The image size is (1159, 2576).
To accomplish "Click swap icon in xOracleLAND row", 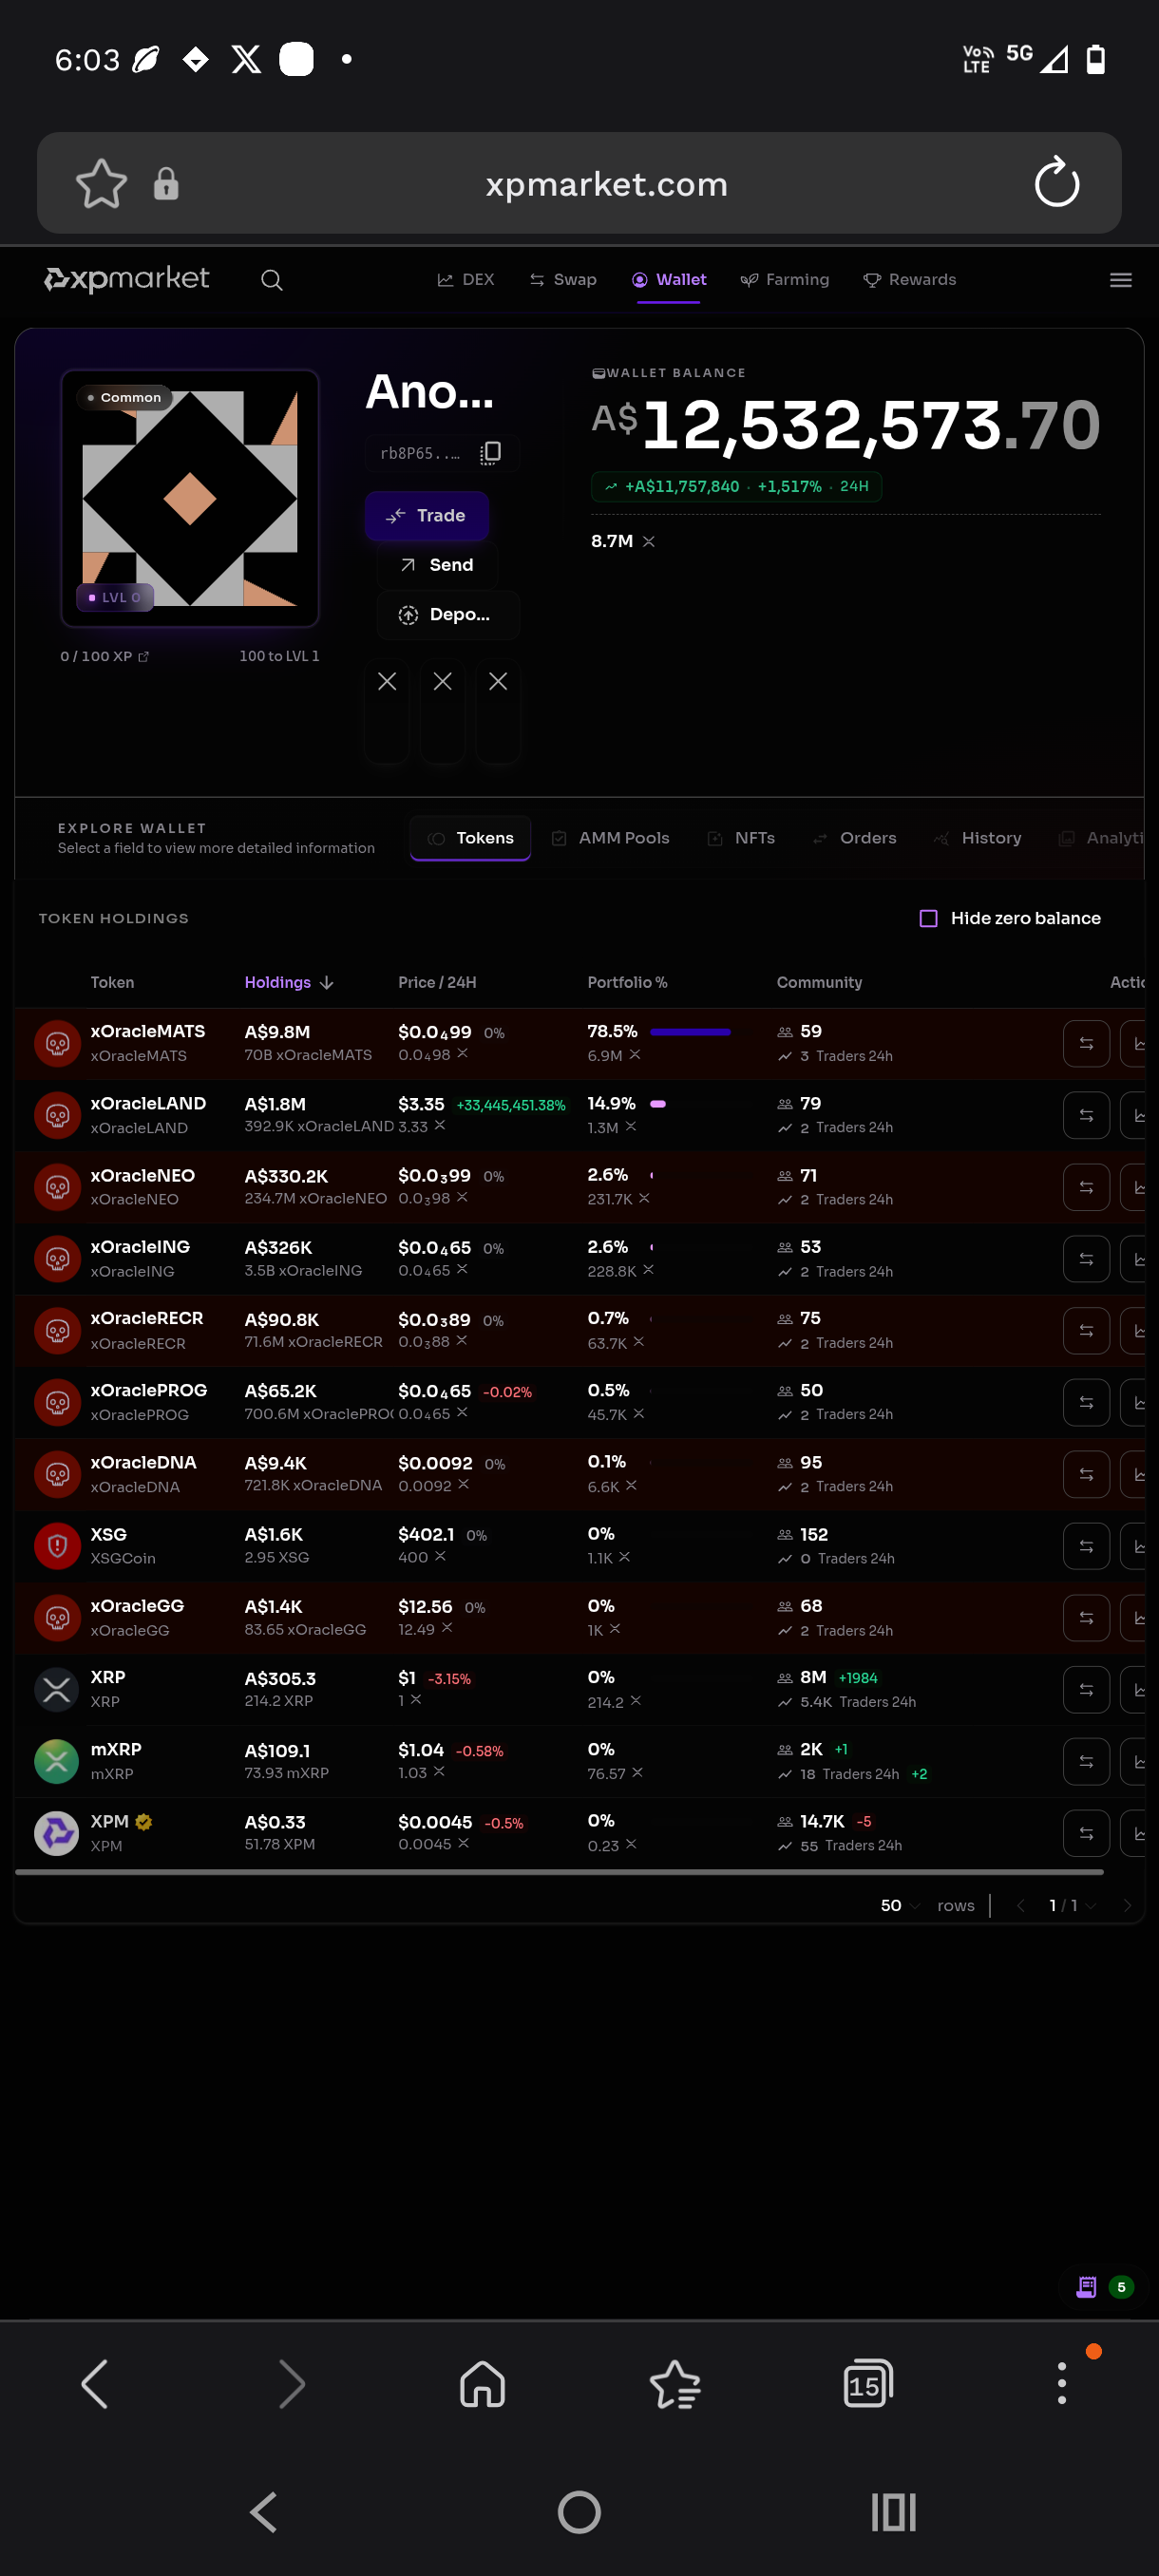I will 1086,1115.
